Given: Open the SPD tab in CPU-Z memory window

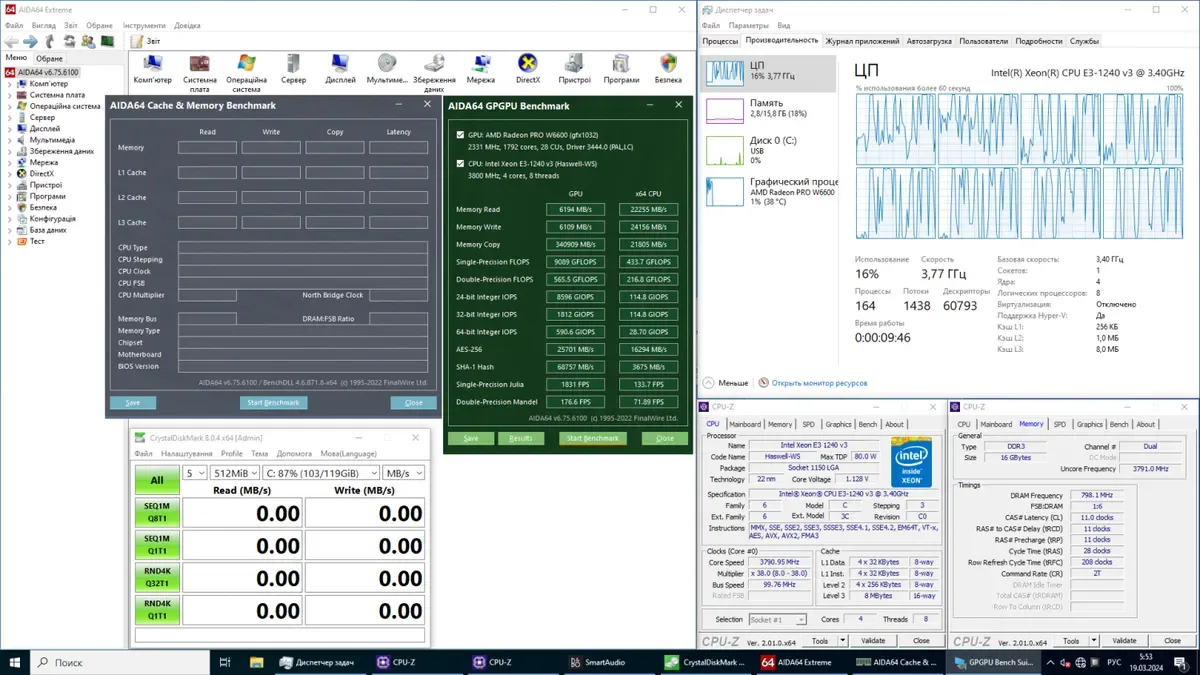Looking at the screenshot, I should pos(1059,424).
